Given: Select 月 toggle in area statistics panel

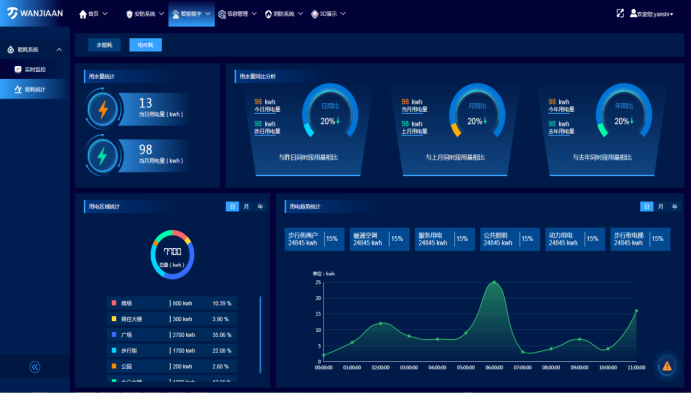Looking at the screenshot, I should click(x=246, y=207).
